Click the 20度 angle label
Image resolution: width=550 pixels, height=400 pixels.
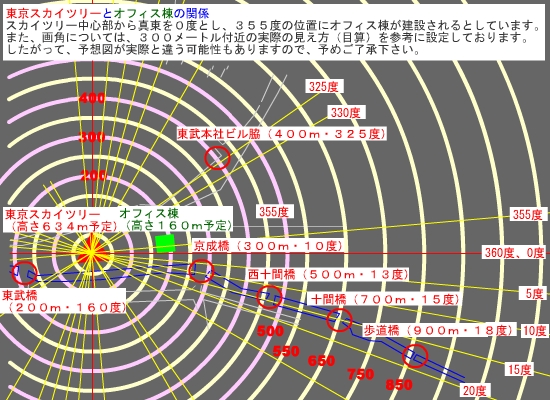[x=475, y=391]
